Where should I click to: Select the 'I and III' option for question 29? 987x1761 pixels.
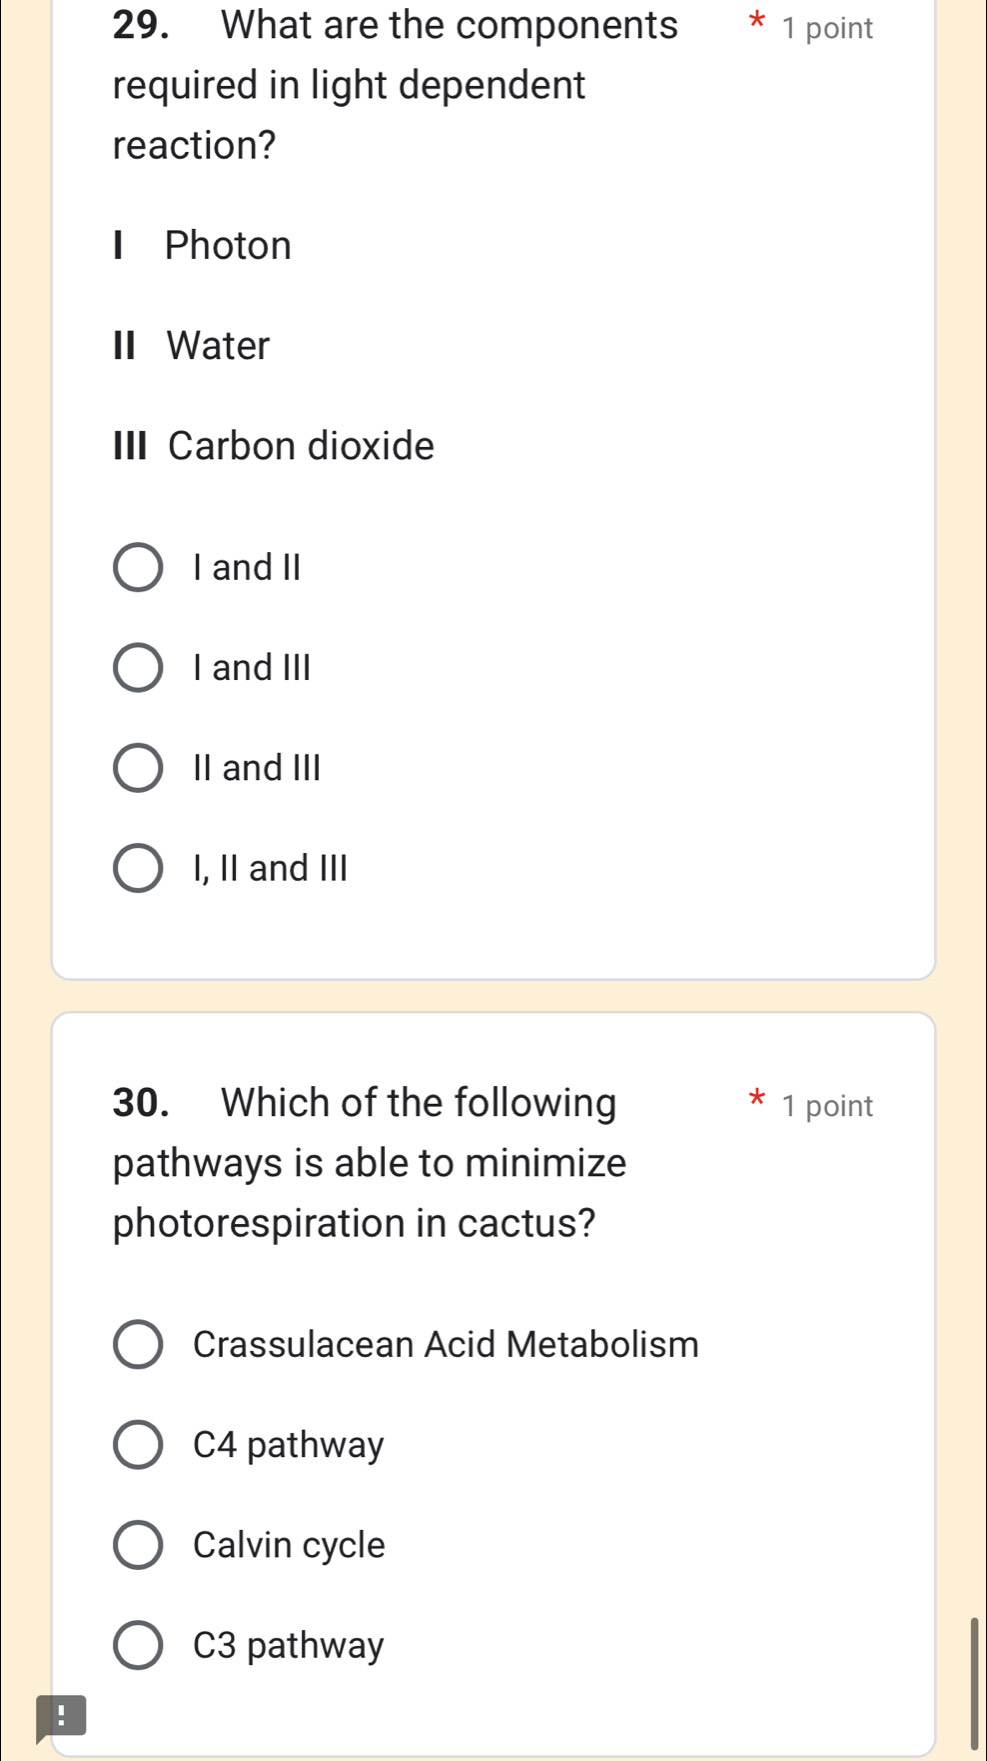(137, 667)
